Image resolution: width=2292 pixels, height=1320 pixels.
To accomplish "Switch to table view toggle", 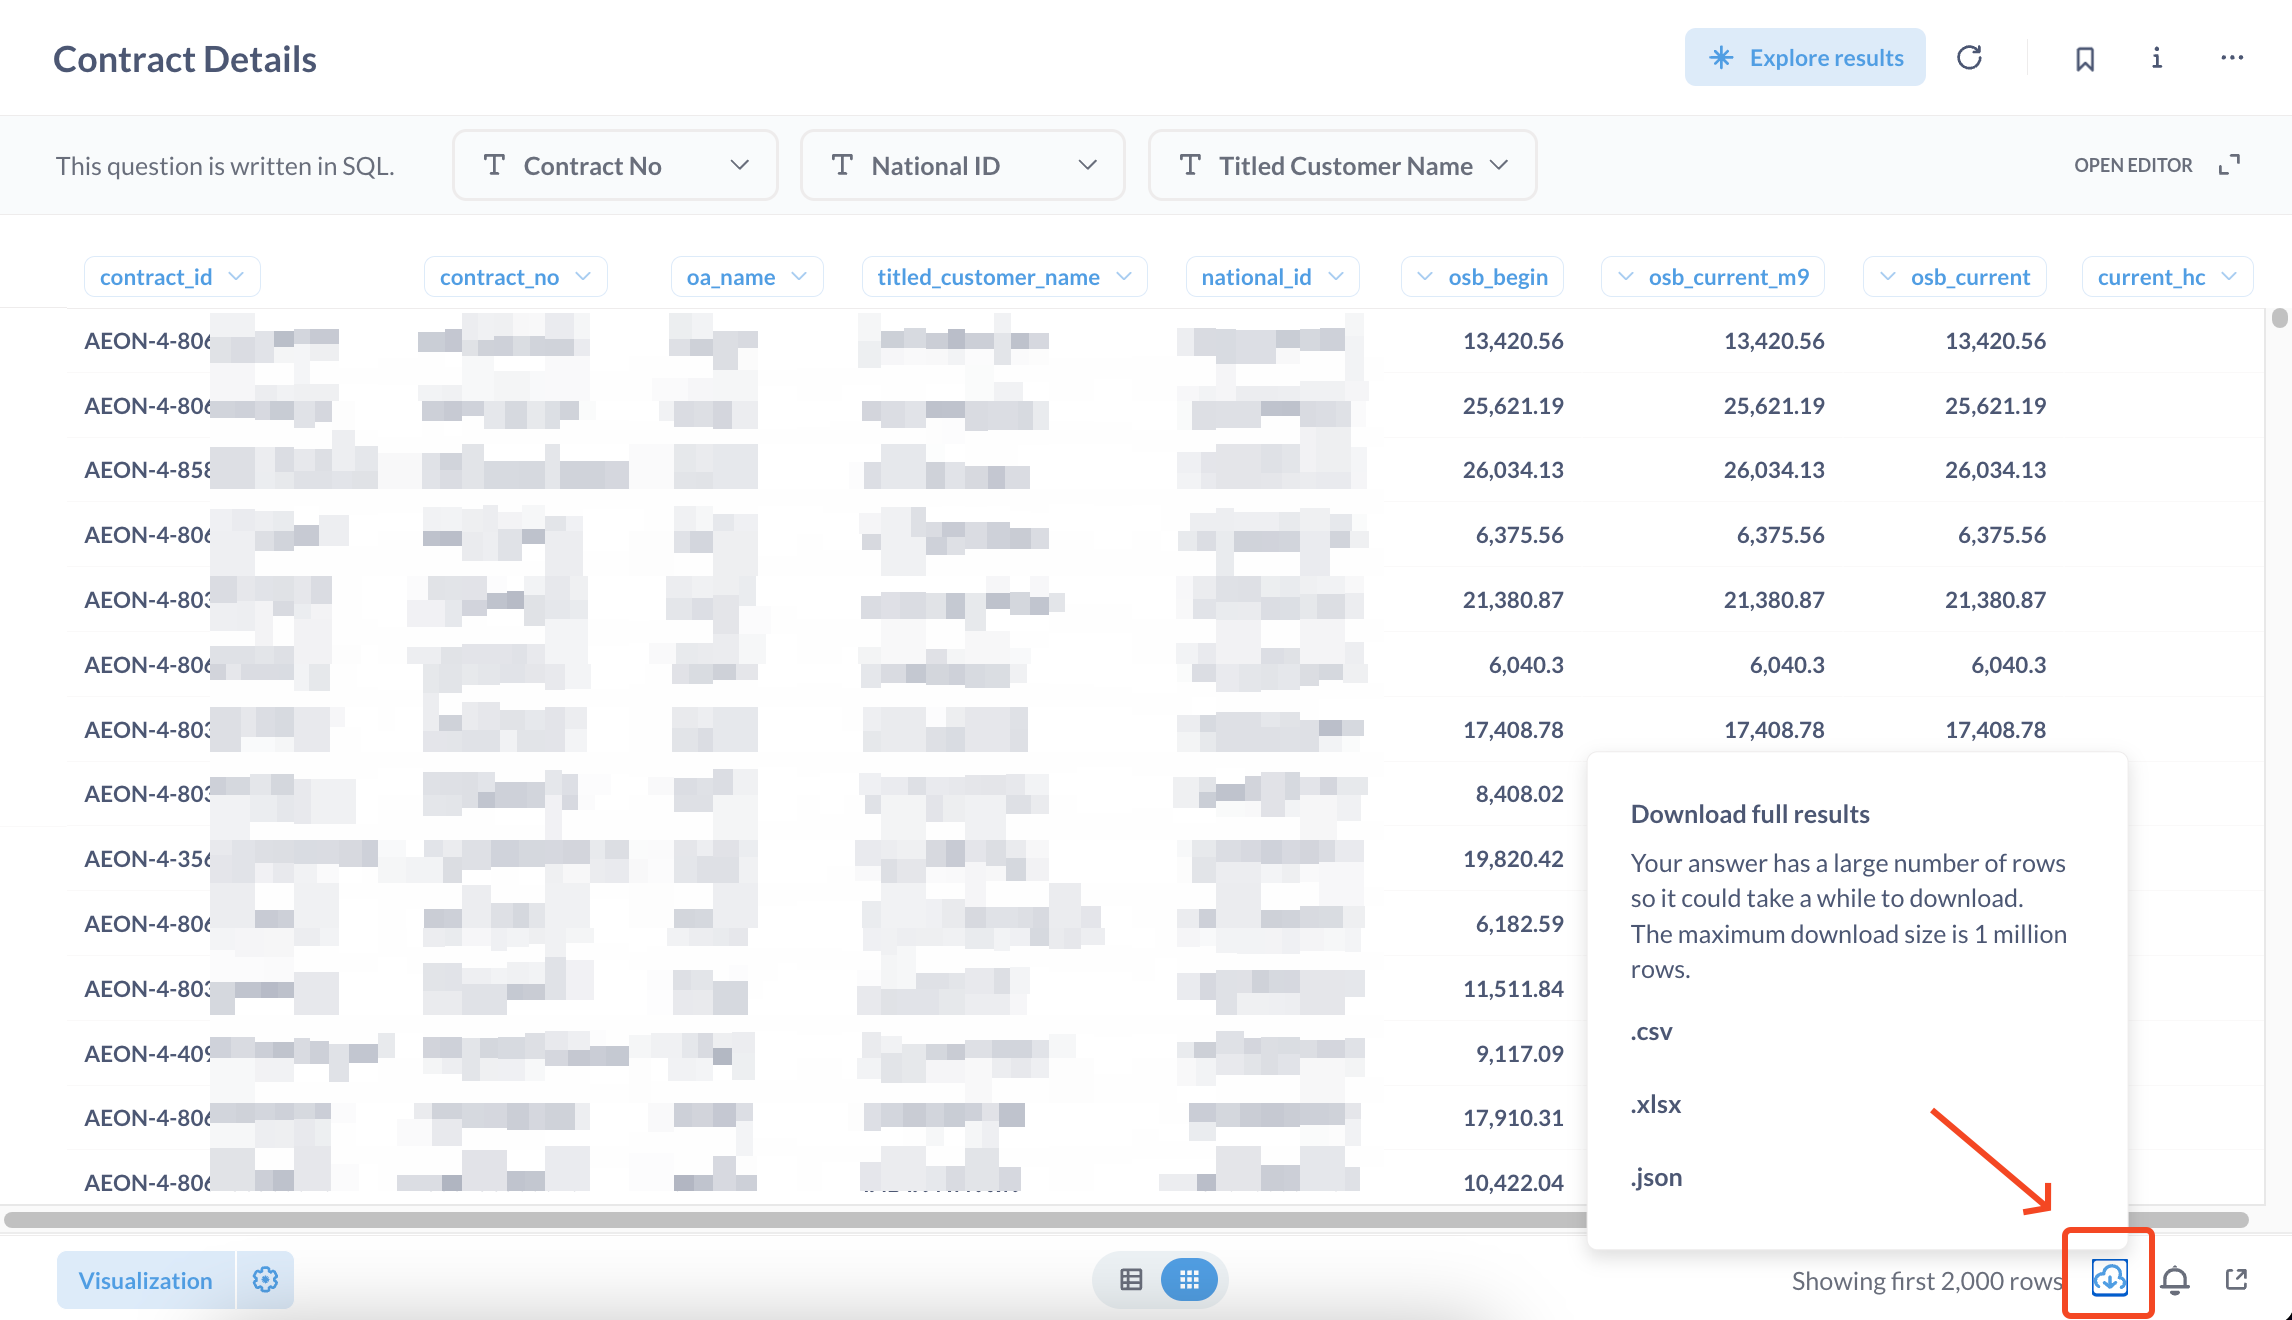I will 1131,1280.
